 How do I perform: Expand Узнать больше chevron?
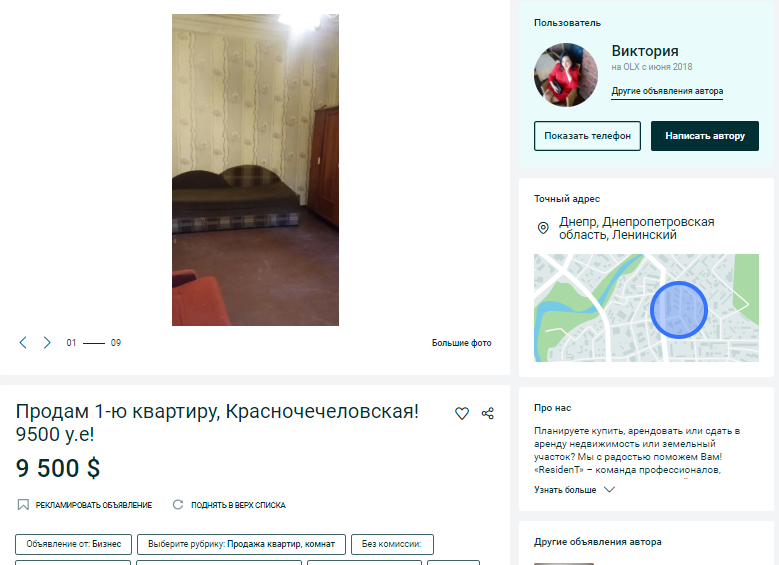pyautogui.click(x=610, y=489)
